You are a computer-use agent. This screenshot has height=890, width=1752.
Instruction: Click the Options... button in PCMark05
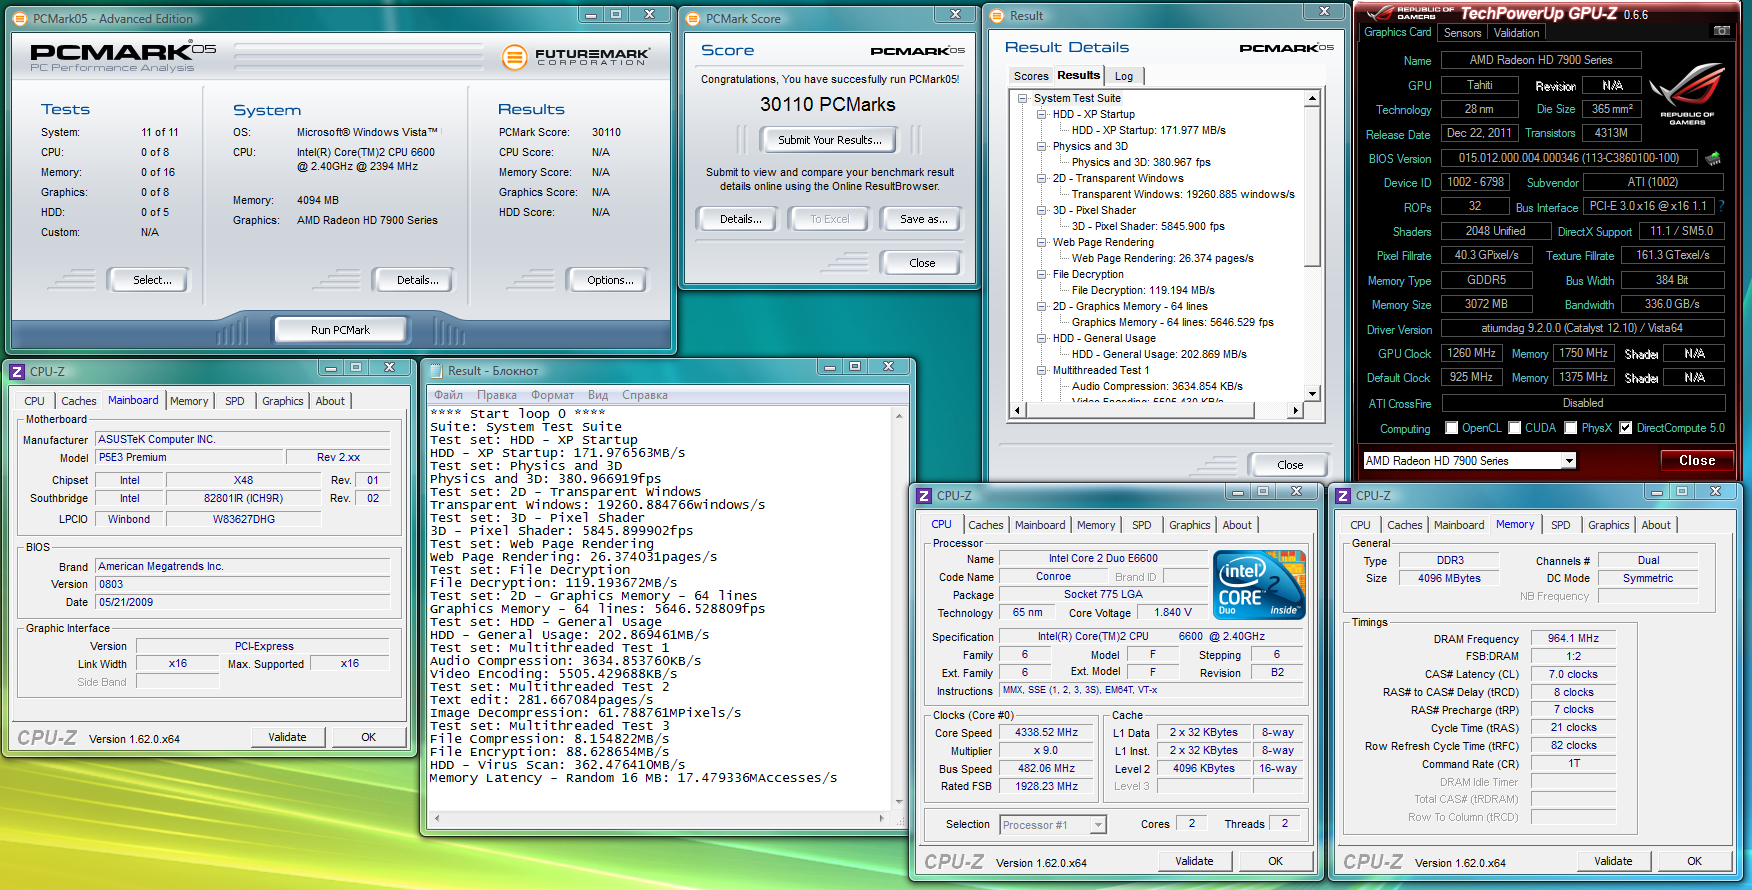pos(610,280)
